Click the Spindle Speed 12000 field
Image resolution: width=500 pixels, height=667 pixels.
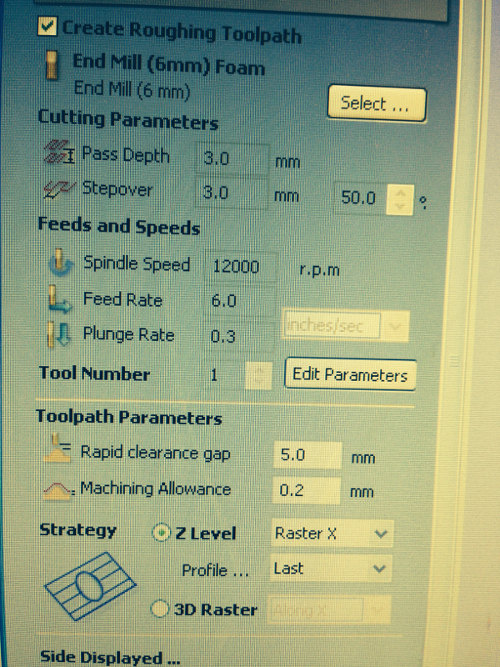tap(241, 267)
